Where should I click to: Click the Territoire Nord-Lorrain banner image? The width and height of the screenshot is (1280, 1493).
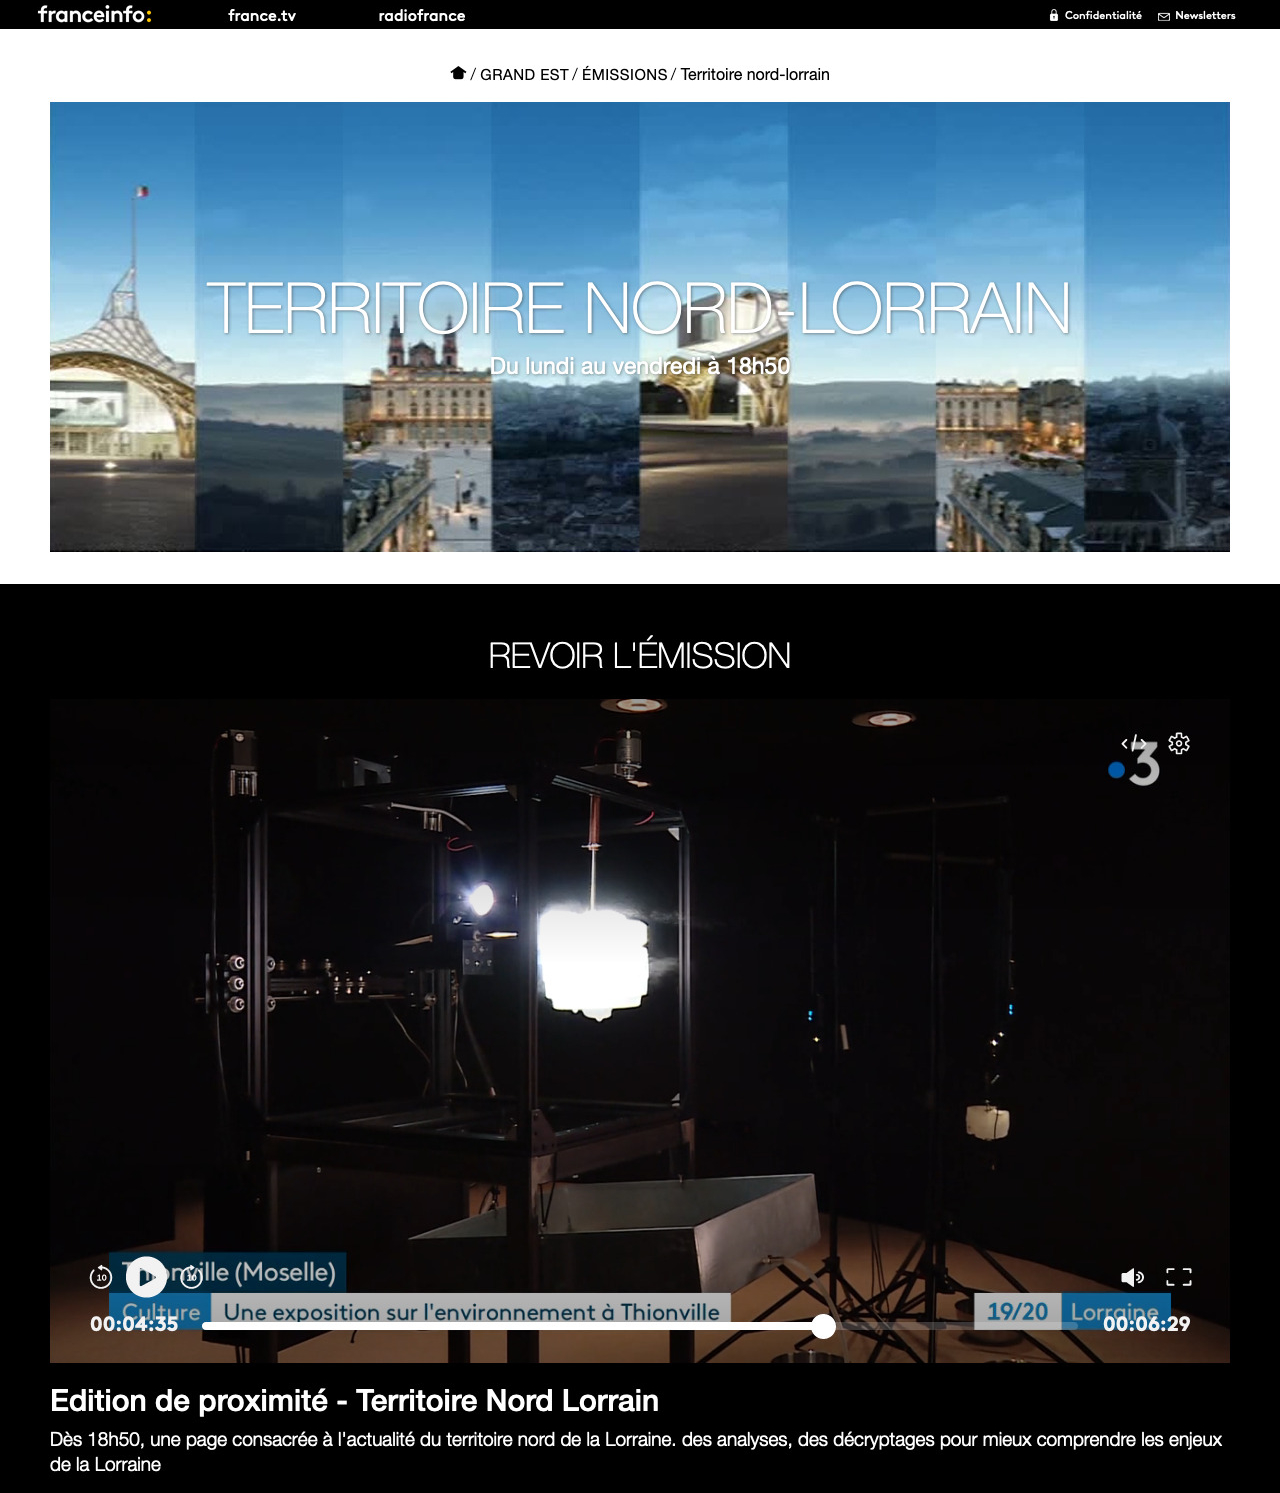point(640,327)
